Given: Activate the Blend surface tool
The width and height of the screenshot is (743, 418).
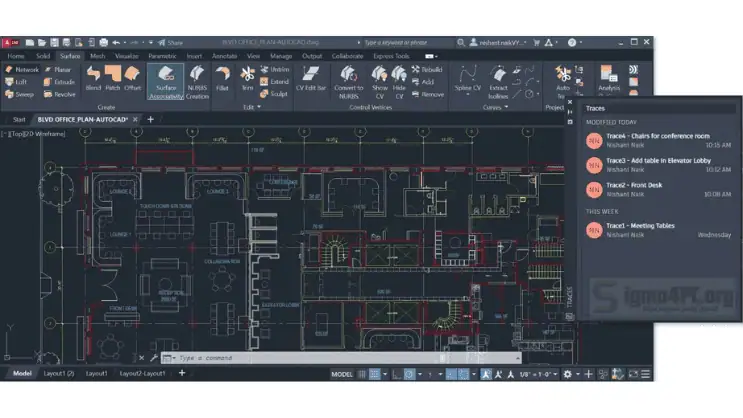Looking at the screenshot, I should [93, 79].
